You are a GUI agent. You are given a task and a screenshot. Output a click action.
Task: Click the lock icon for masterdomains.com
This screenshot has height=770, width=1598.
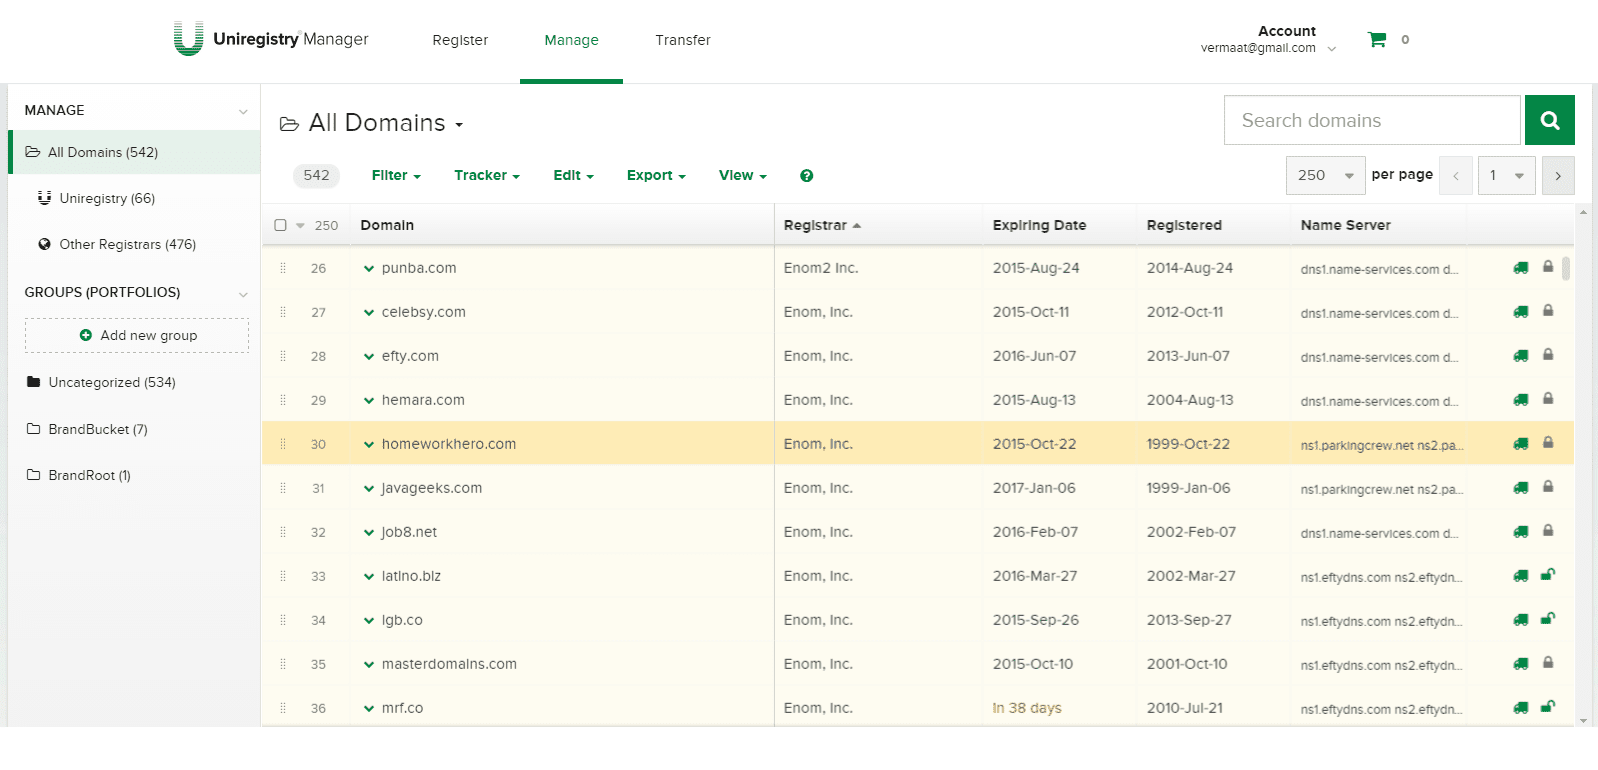coord(1548,663)
